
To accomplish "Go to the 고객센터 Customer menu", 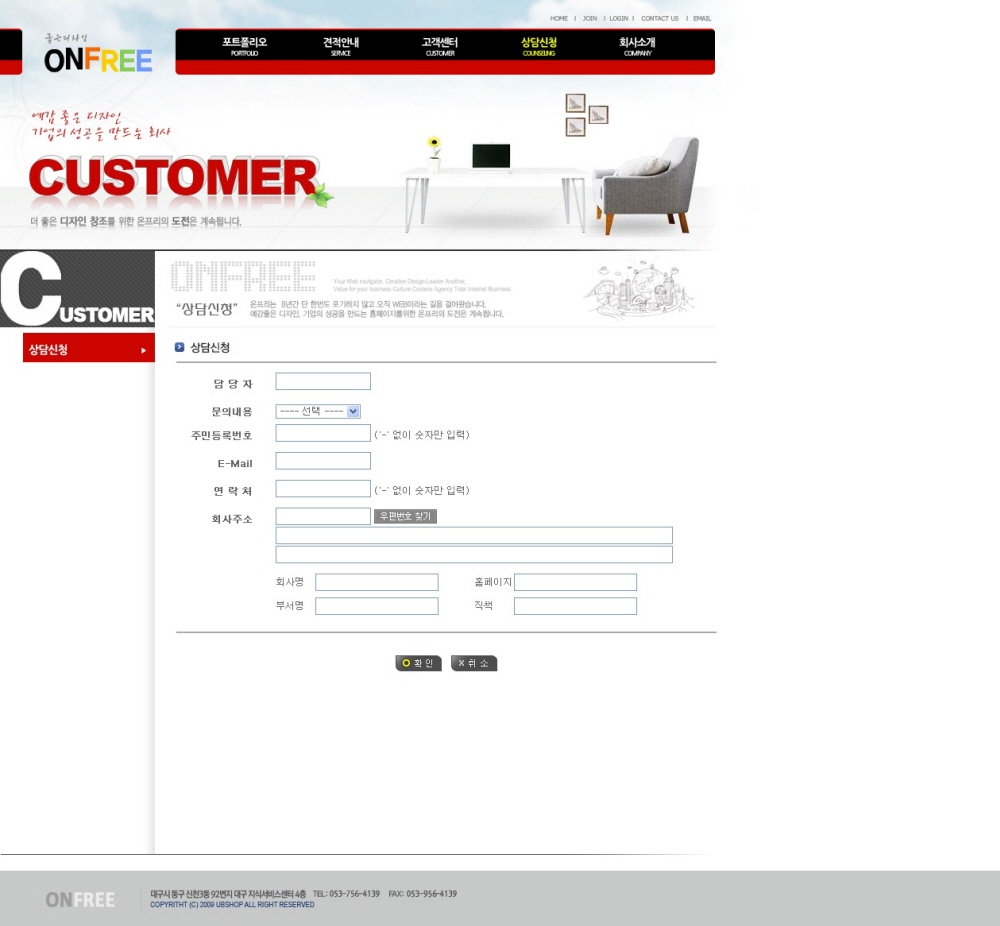I will (x=439, y=46).
